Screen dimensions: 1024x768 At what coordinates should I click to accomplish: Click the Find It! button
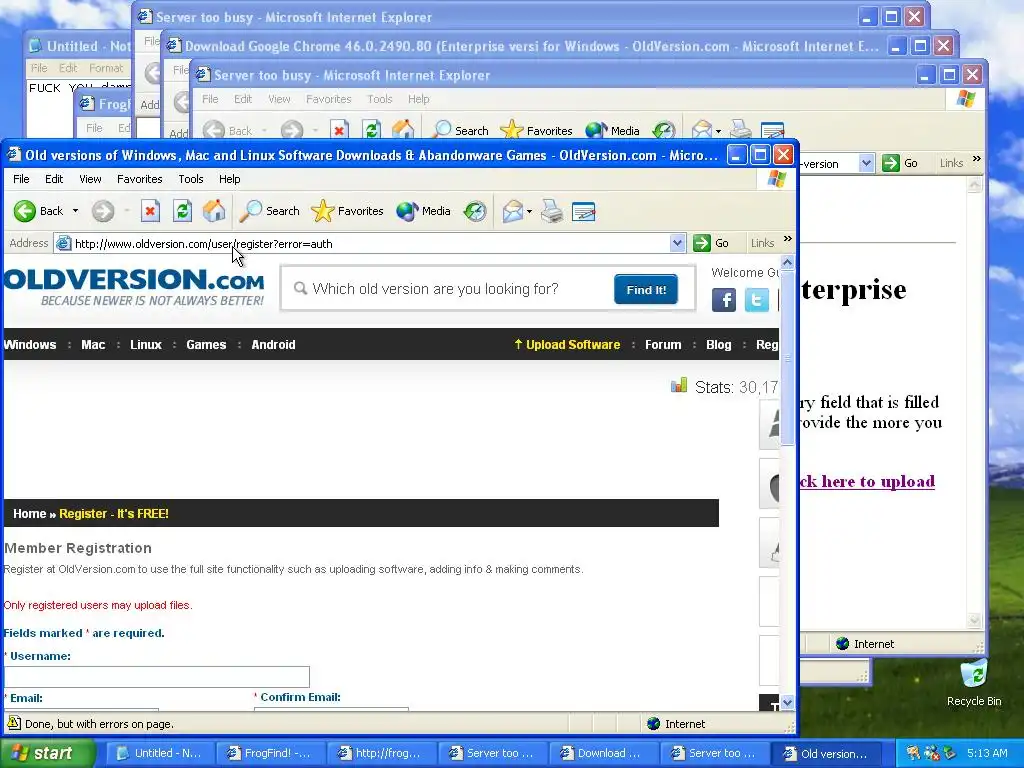pos(645,289)
